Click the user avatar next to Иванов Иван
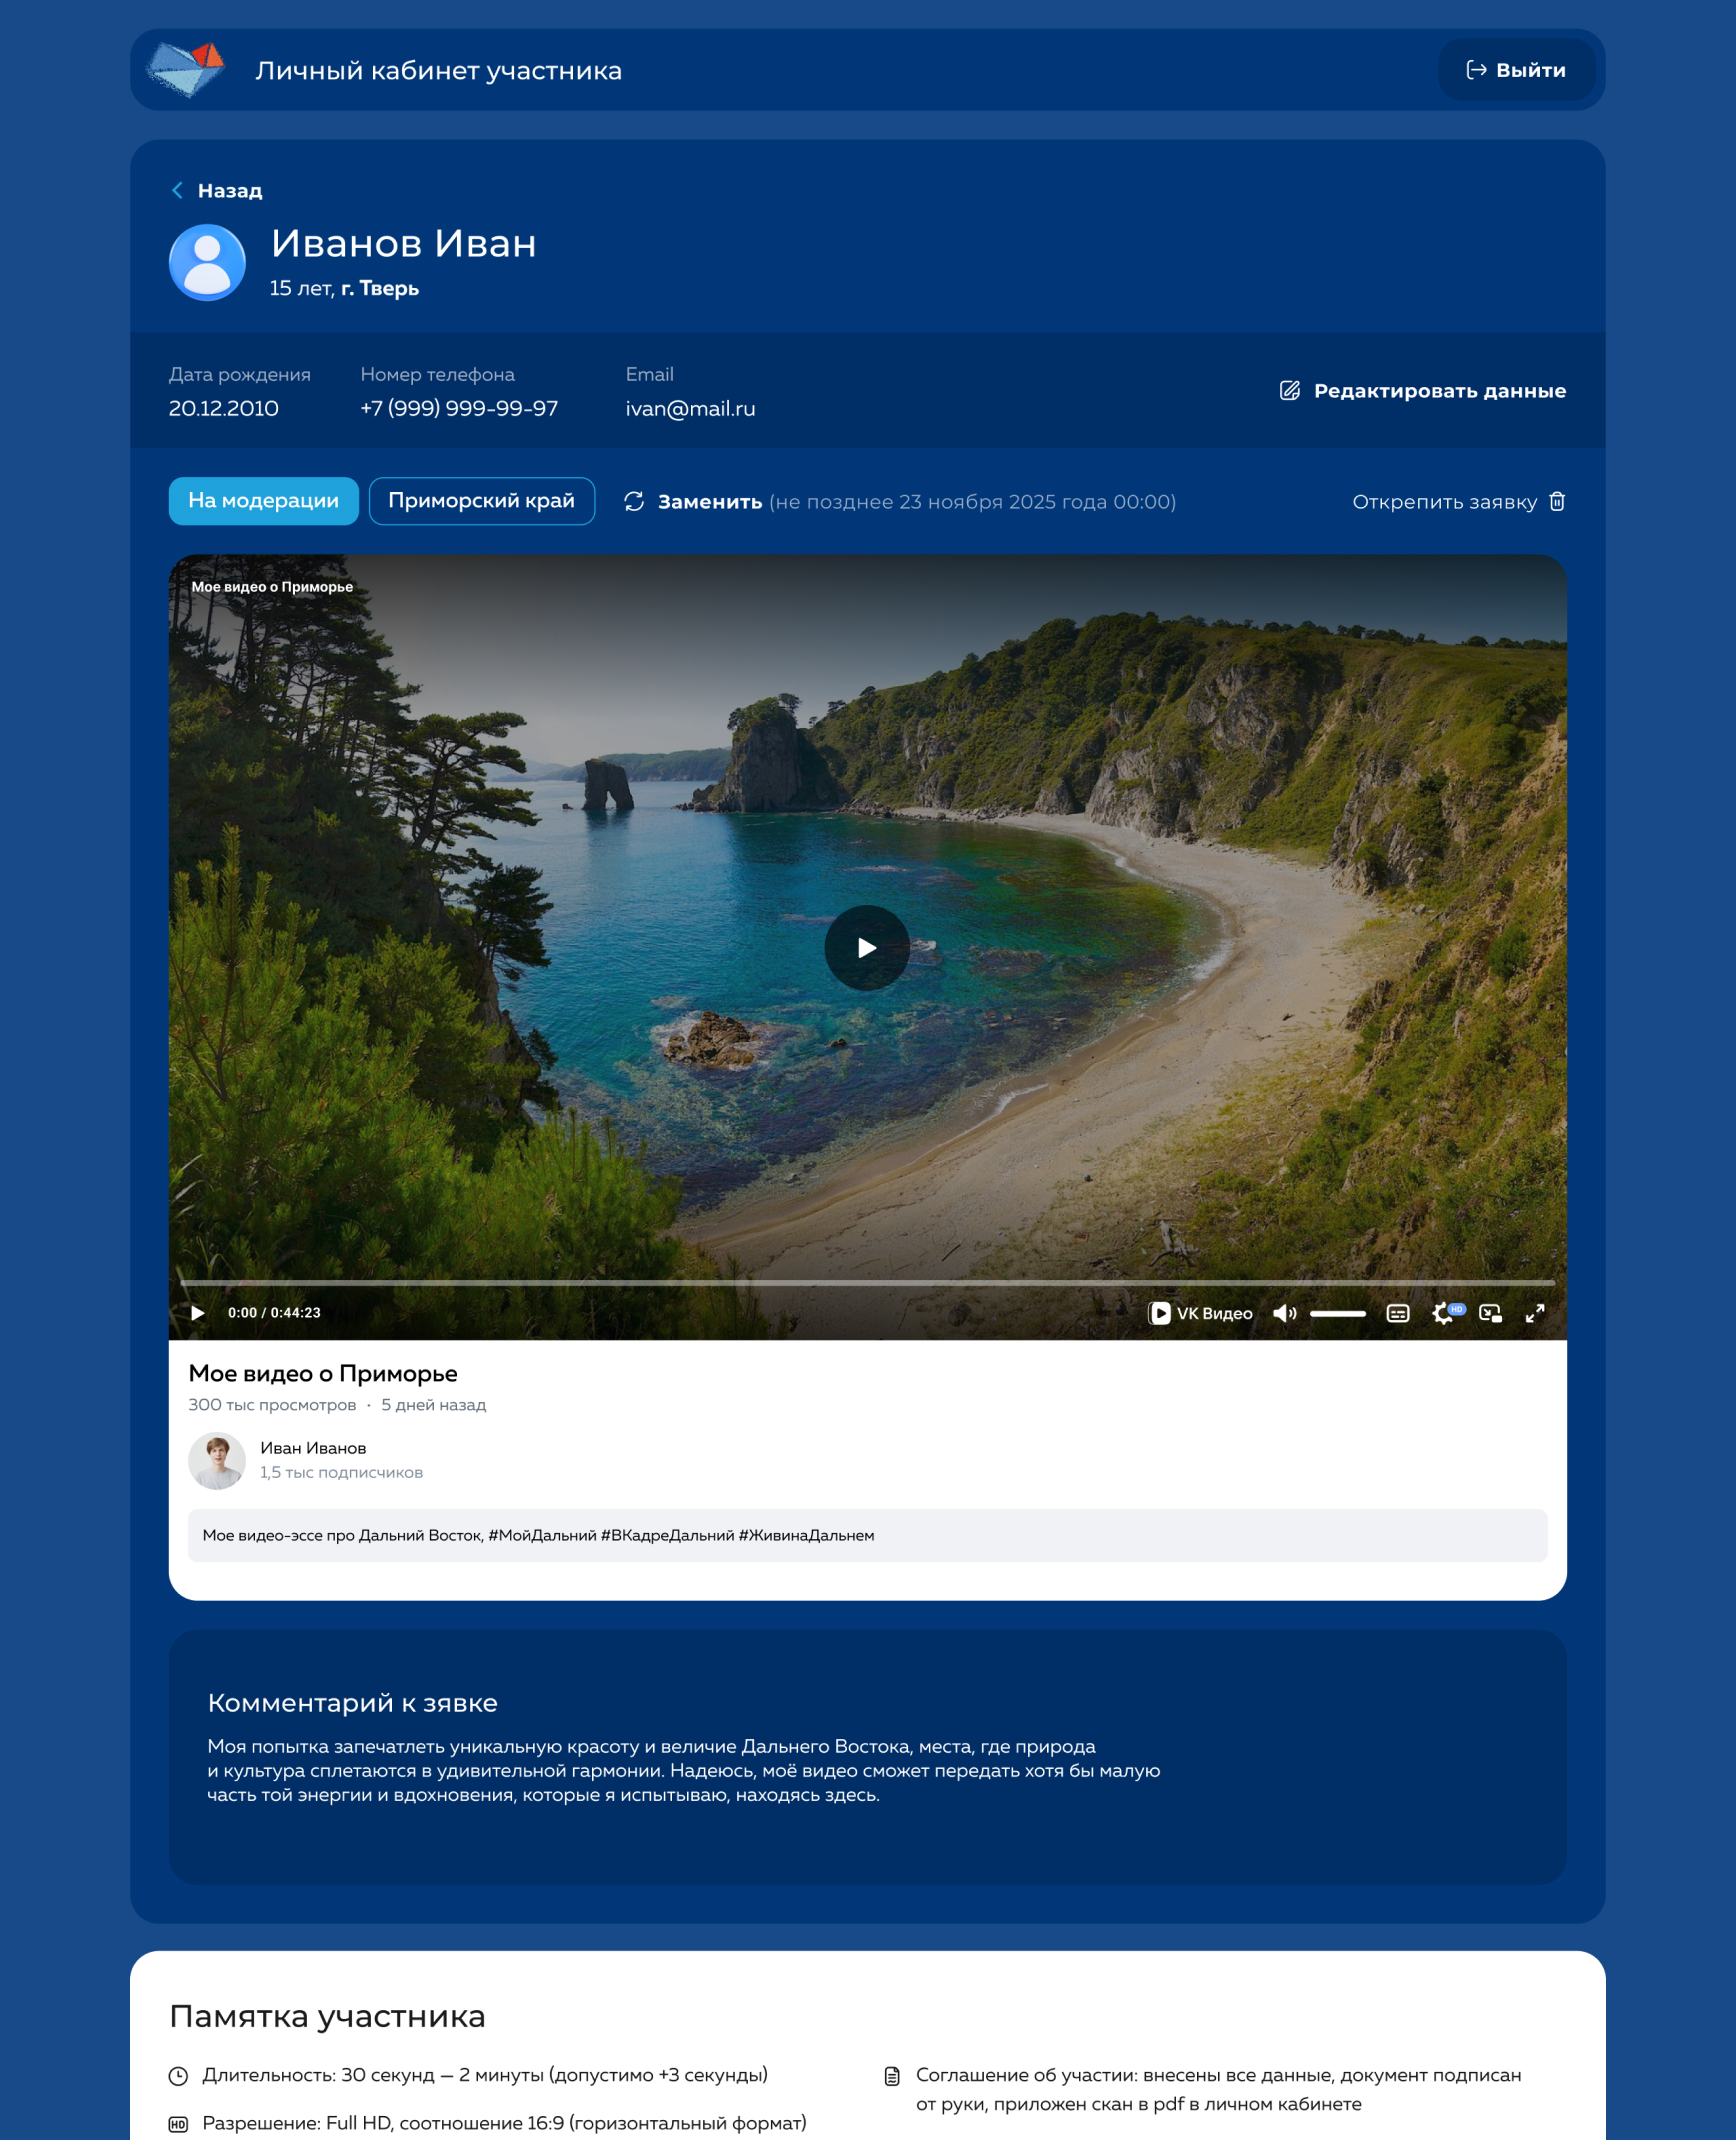This screenshot has width=1736, height=2140. (x=207, y=262)
